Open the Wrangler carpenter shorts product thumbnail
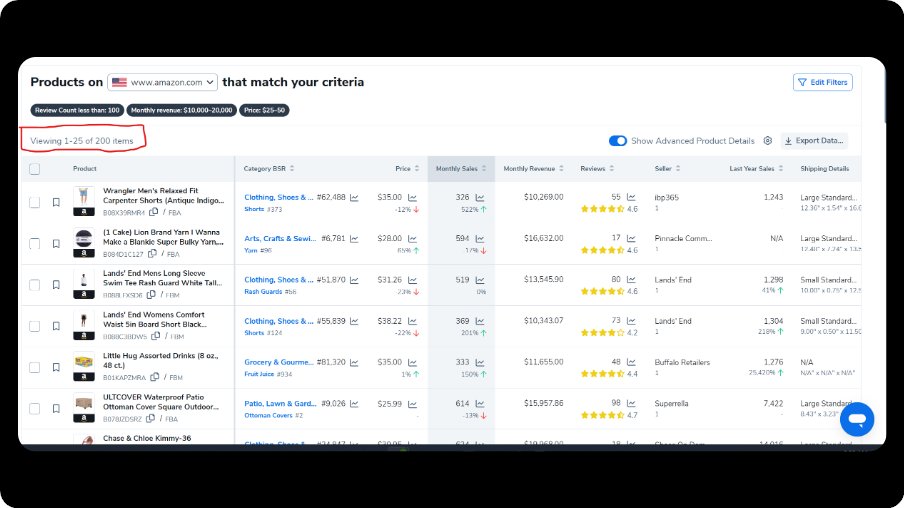The image size is (904, 508). 84,197
